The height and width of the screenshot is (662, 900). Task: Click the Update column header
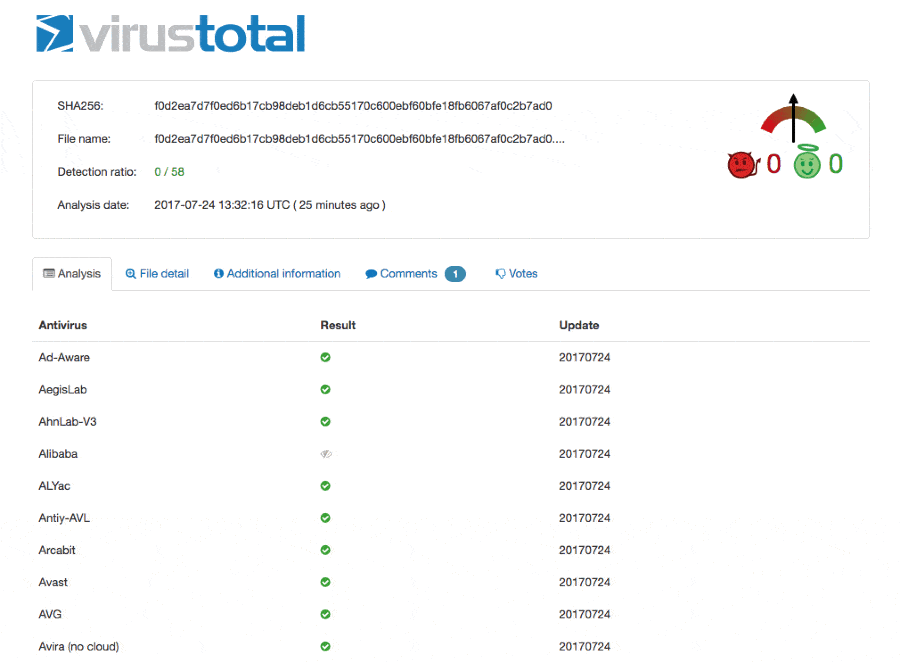point(579,325)
